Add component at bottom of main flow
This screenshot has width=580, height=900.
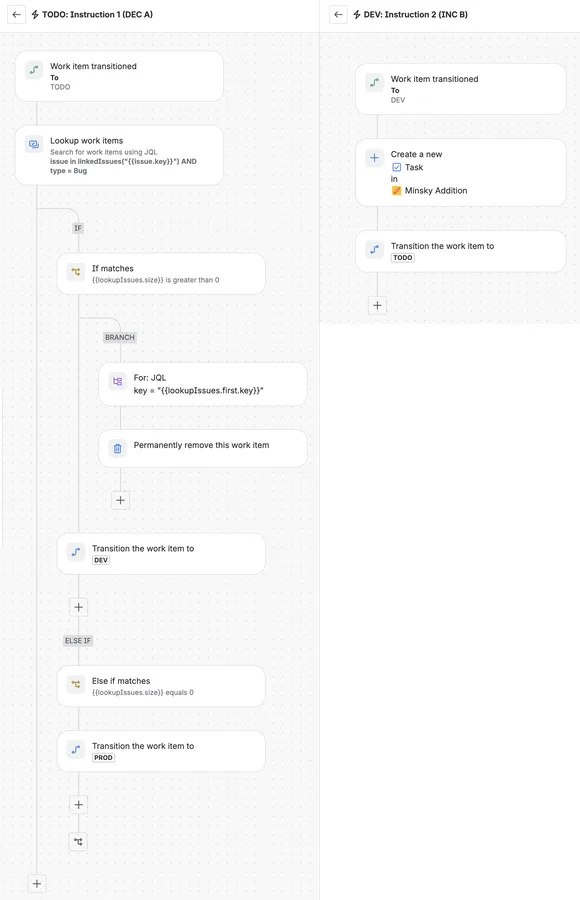37,883
